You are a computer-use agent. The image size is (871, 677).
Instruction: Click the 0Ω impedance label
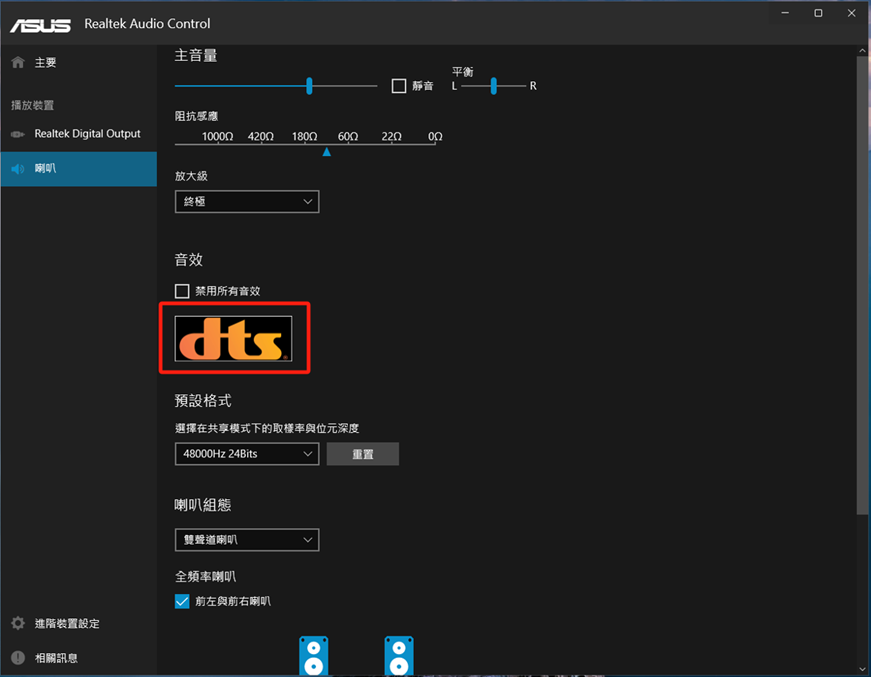click(435, 137)
